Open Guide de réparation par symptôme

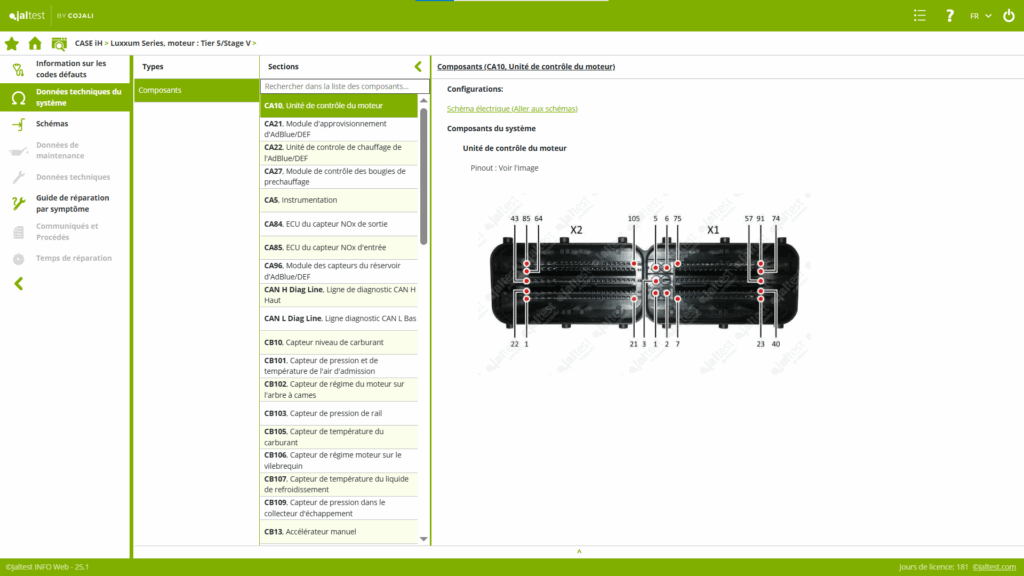[x=72, y=203]
